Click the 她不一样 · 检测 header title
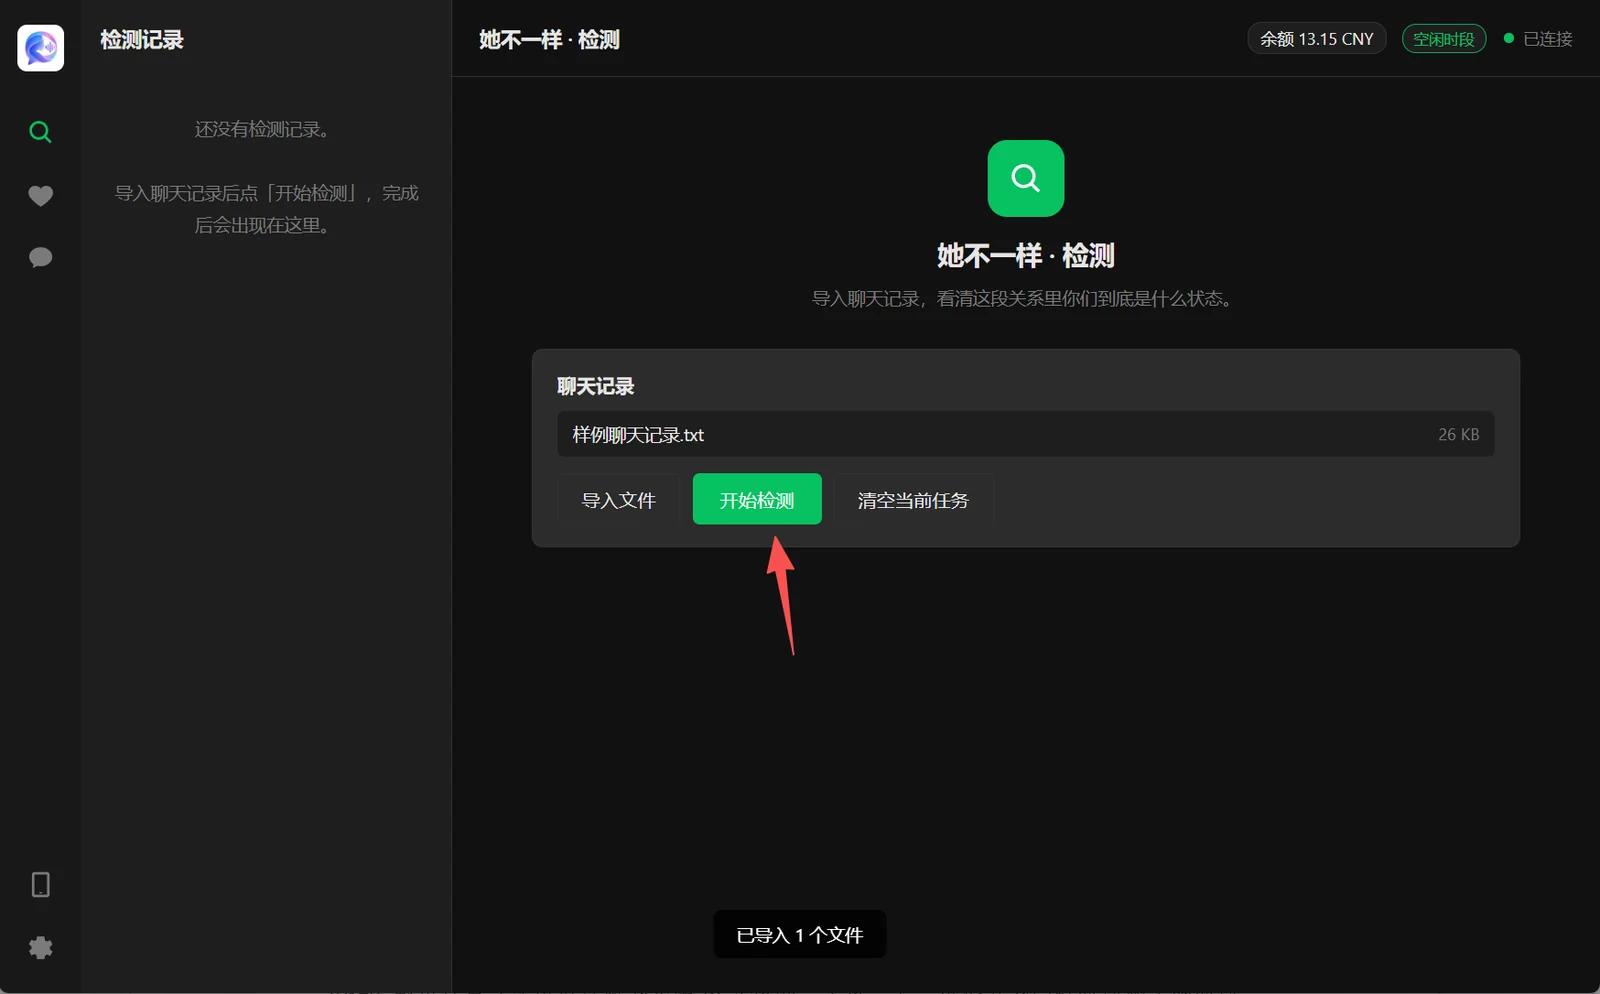The width and height of the screenshot is (1600, 994). [x=549, y=40]
